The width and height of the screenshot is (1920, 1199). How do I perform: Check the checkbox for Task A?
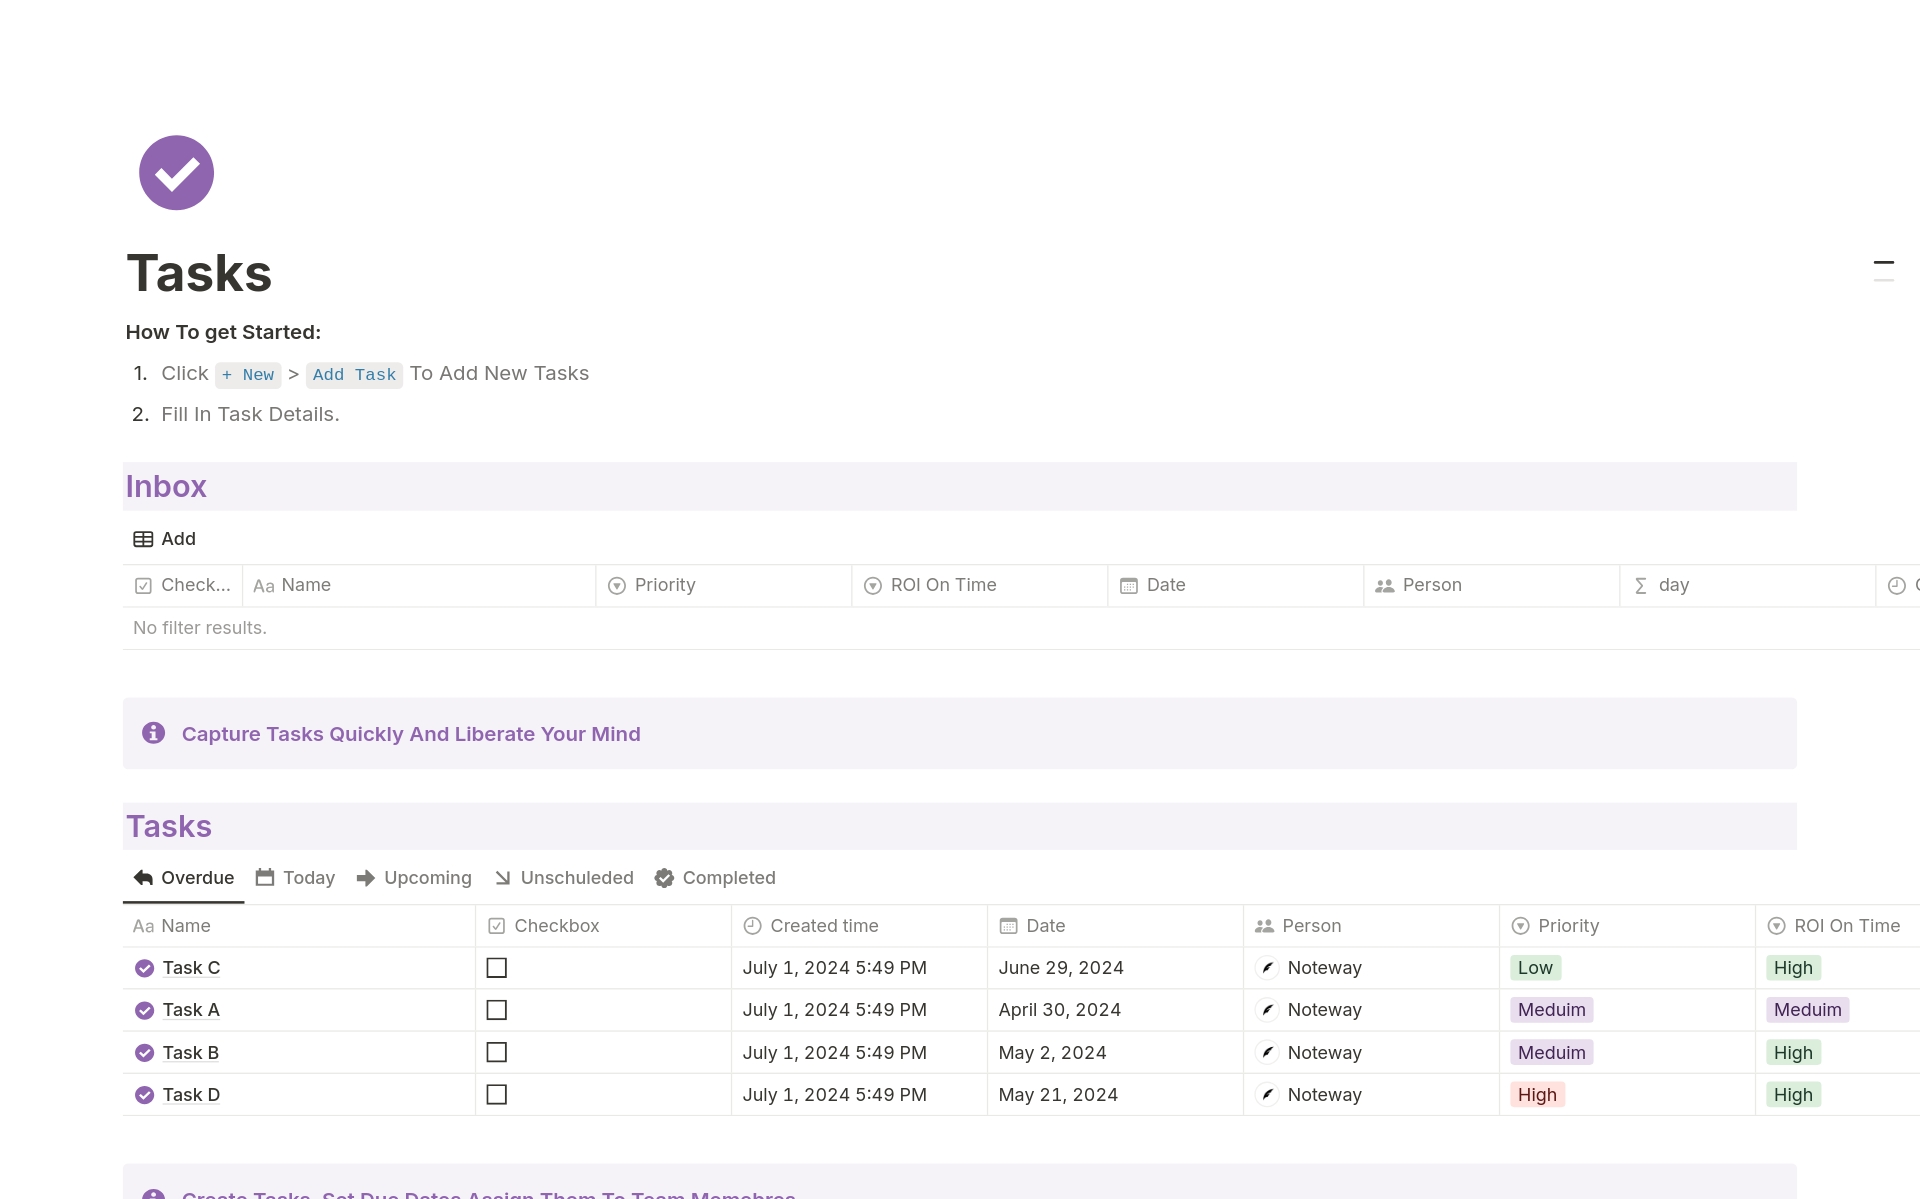[497, 1009]
